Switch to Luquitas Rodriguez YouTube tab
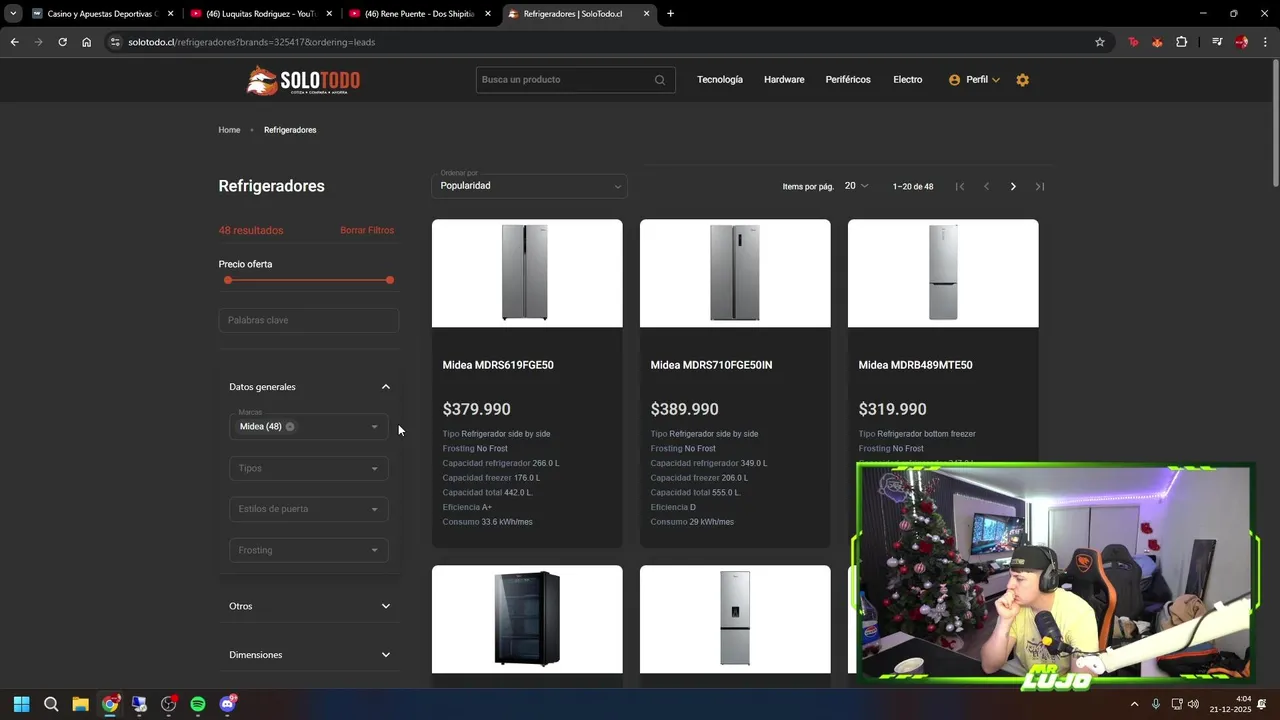Viewport: 1280px width, 720px height. pos(260,14)
